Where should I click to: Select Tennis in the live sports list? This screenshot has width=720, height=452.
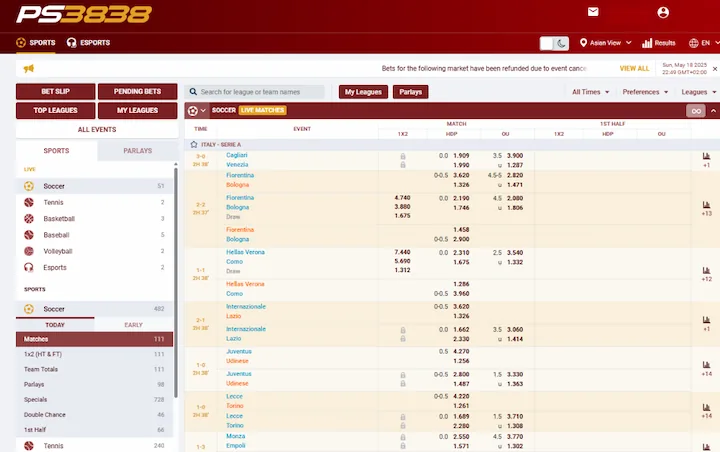click(x=54, y=202)
